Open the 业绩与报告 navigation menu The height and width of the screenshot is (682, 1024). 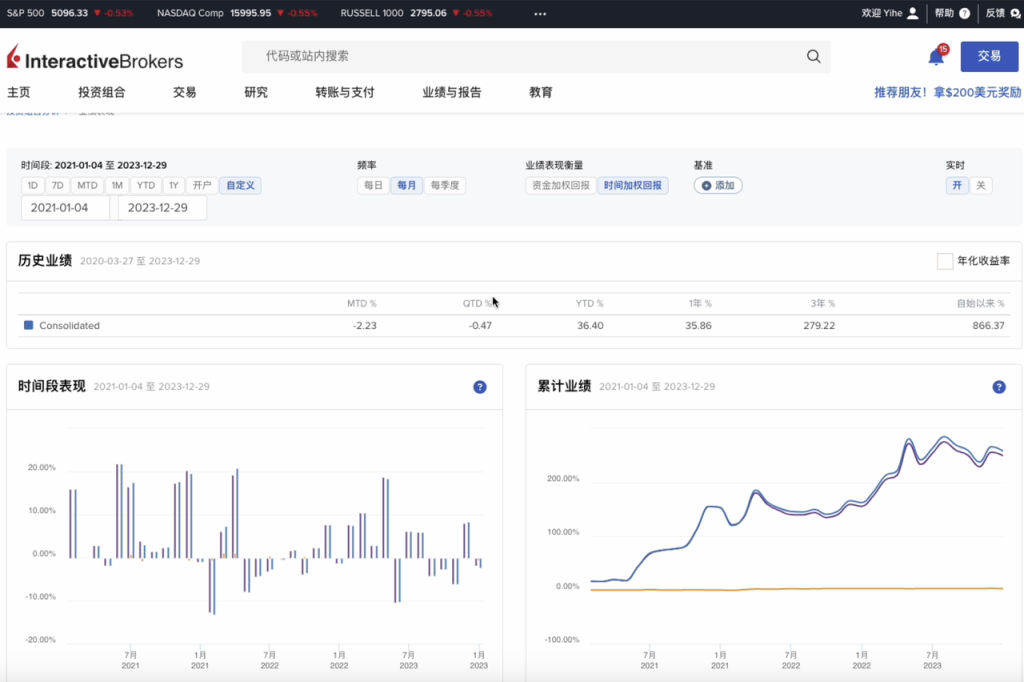(x=451, y=92)
